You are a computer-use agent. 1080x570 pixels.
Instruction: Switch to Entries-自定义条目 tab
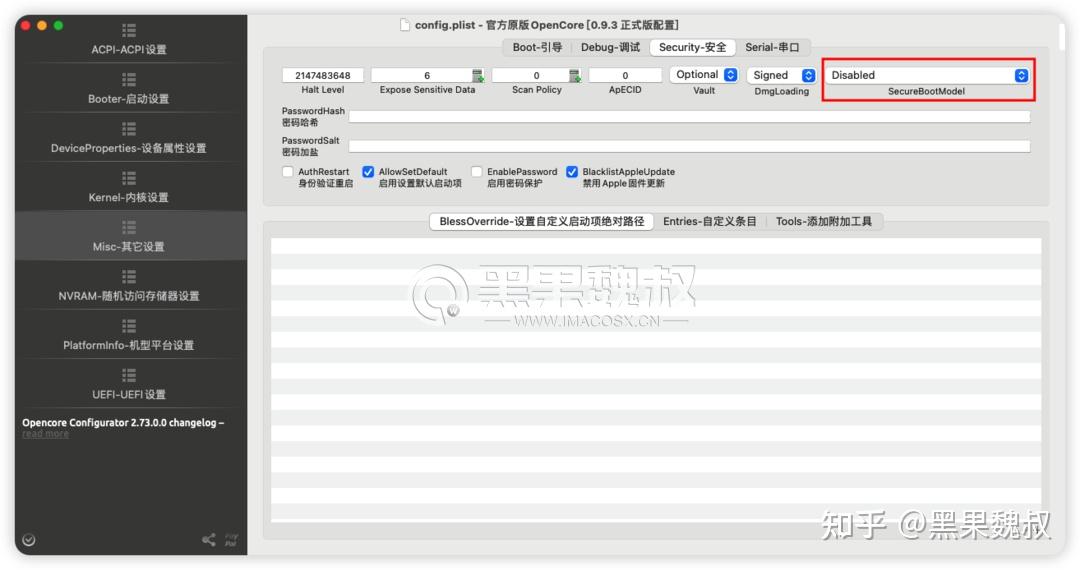pos(709,222)
